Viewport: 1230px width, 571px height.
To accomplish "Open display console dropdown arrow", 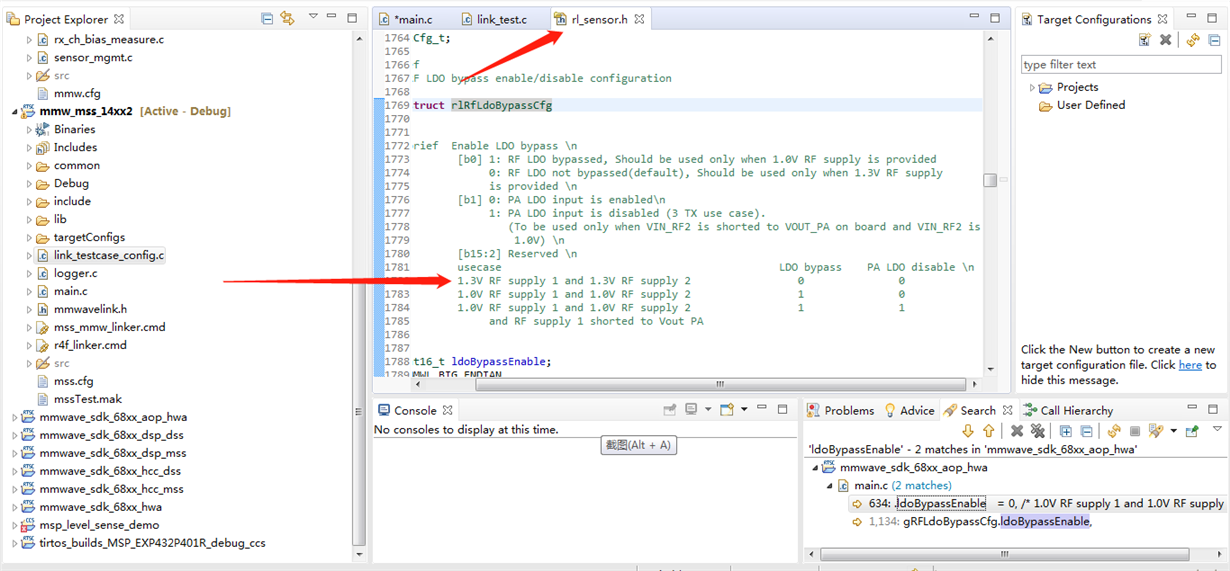I will [708, 410].
